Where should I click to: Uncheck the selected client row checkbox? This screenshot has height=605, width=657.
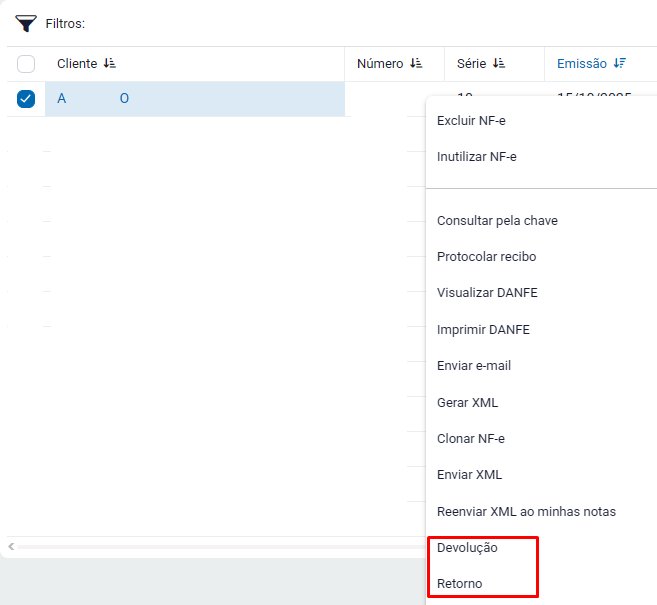tap(26, 99)
